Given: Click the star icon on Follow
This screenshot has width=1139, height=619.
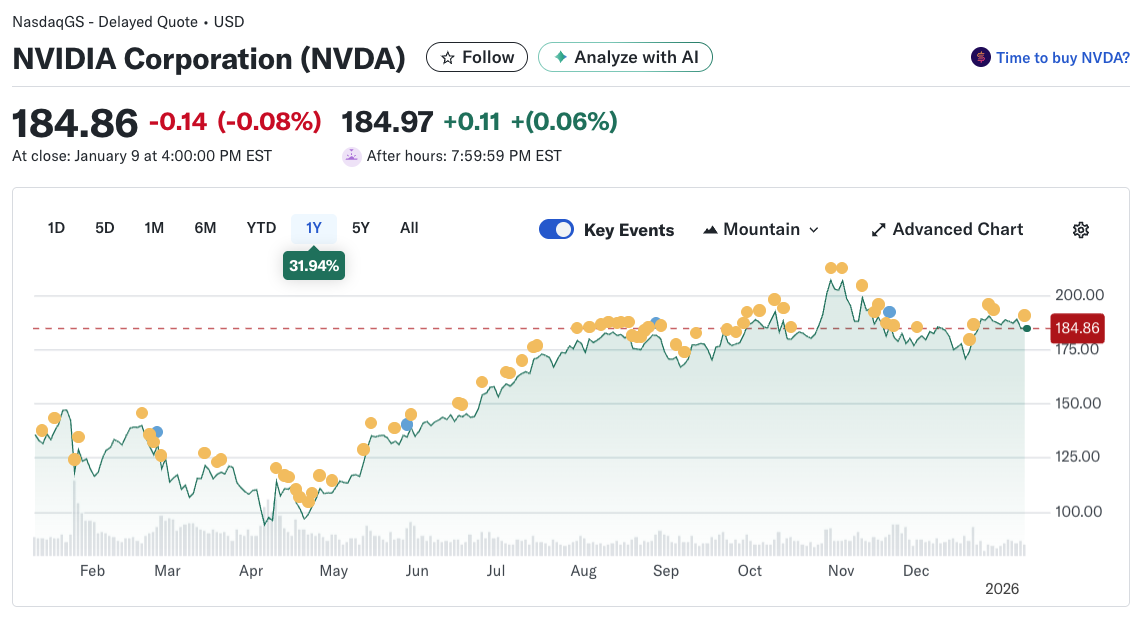Looking at the screenshot, I should coord(448,58).
